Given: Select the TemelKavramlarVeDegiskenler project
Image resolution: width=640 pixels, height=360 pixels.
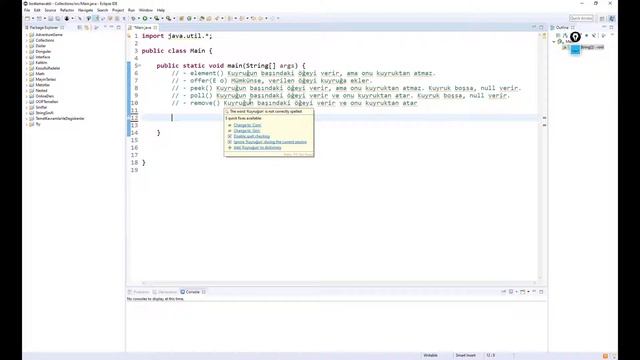Looking at the screenshot, I should tap(60, 118).
